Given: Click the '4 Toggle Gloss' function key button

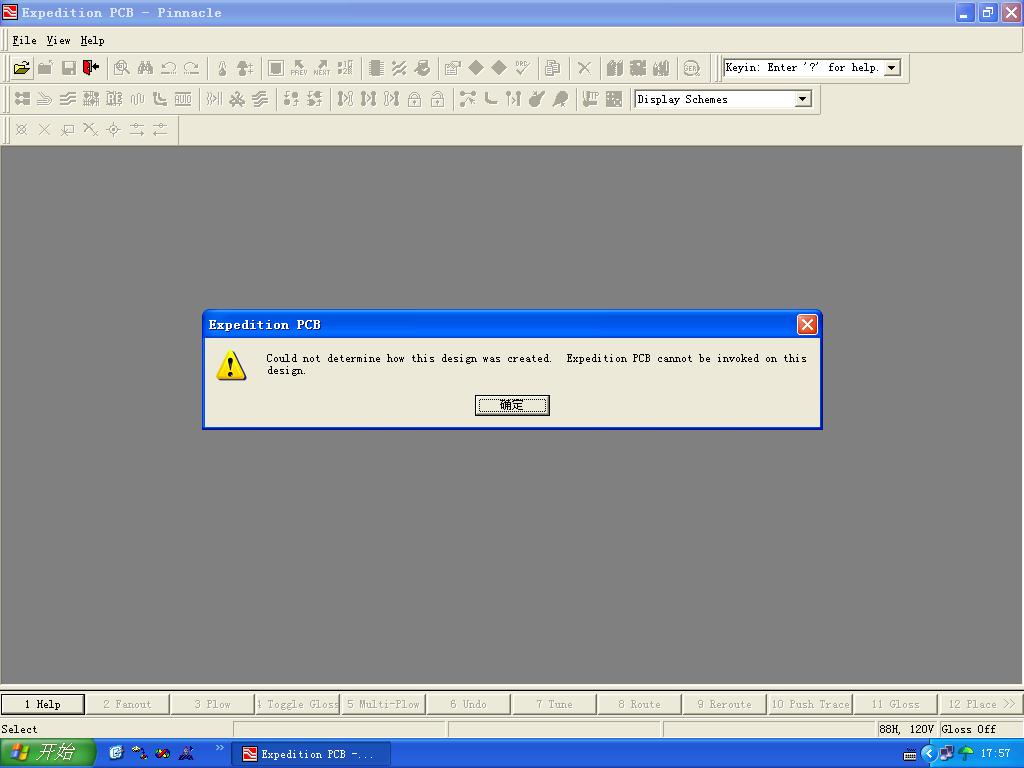Looking at the screenshot, I should pyautogui.click(x=298, y=704).
